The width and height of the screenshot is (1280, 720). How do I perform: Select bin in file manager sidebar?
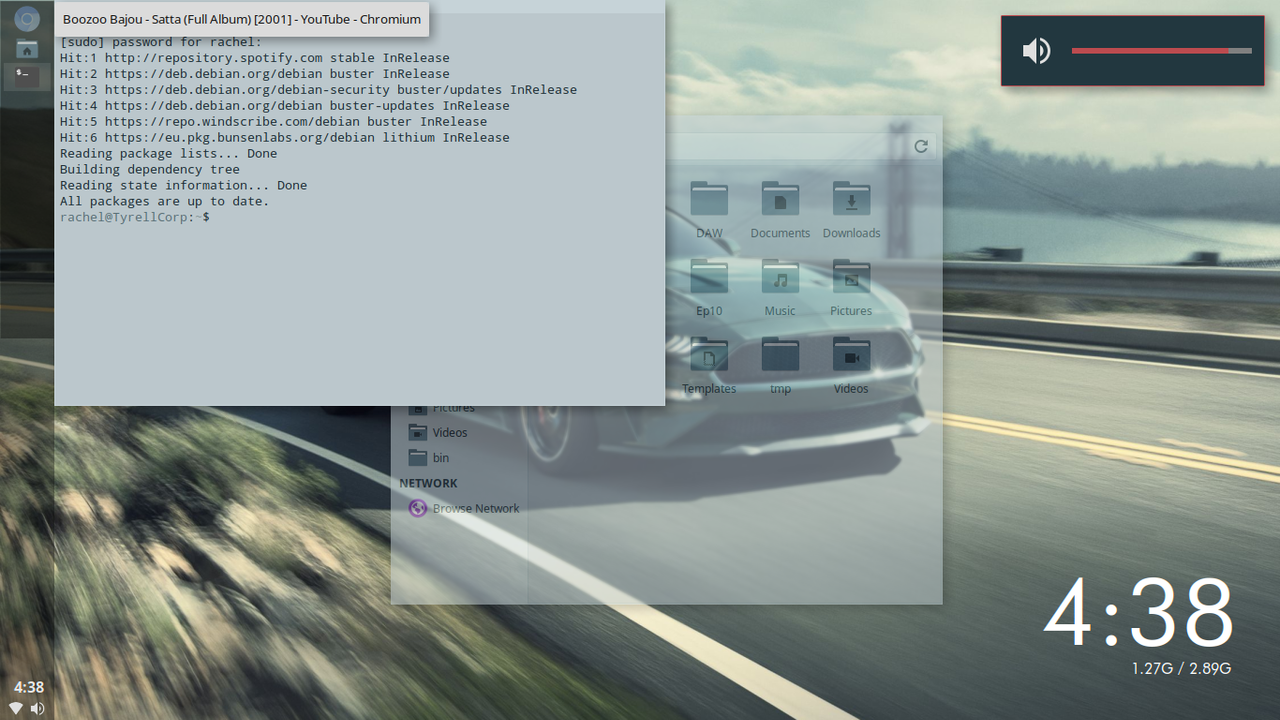pos(430,457)
